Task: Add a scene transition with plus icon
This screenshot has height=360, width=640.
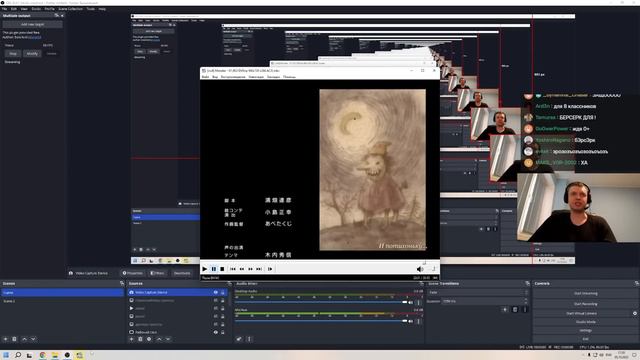Action: click(505, 309)
